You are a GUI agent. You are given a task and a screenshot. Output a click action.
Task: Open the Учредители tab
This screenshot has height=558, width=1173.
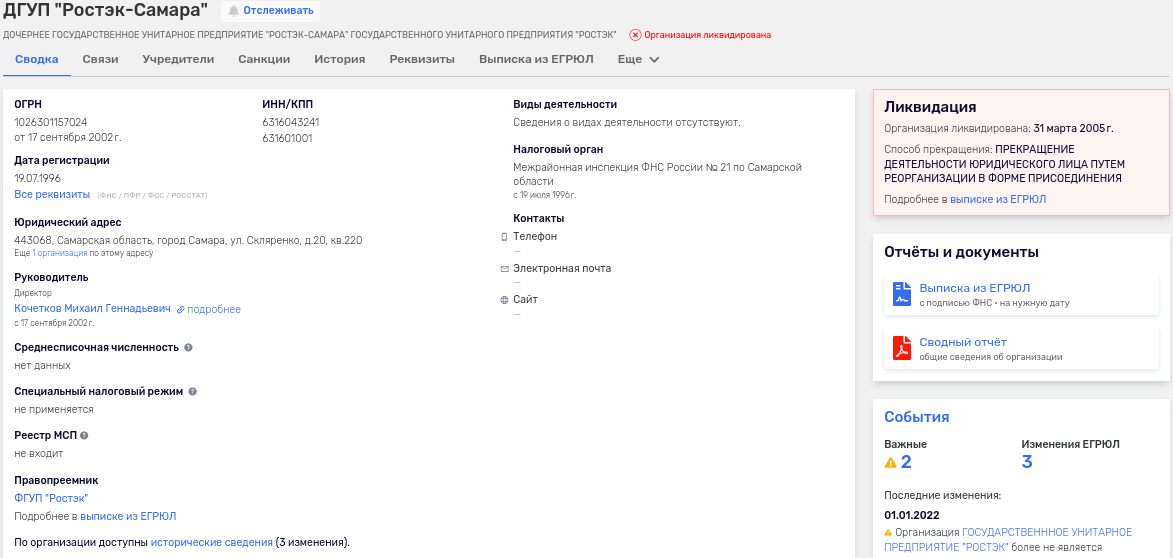[x=178, y=59]
